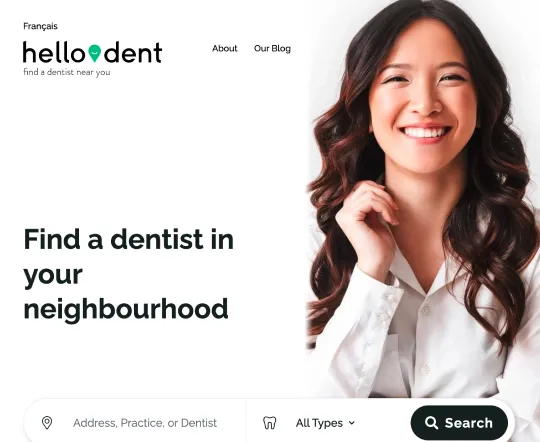Open the All Types dropdown
The width and height of the screenshot is (540, 442).
325,423
